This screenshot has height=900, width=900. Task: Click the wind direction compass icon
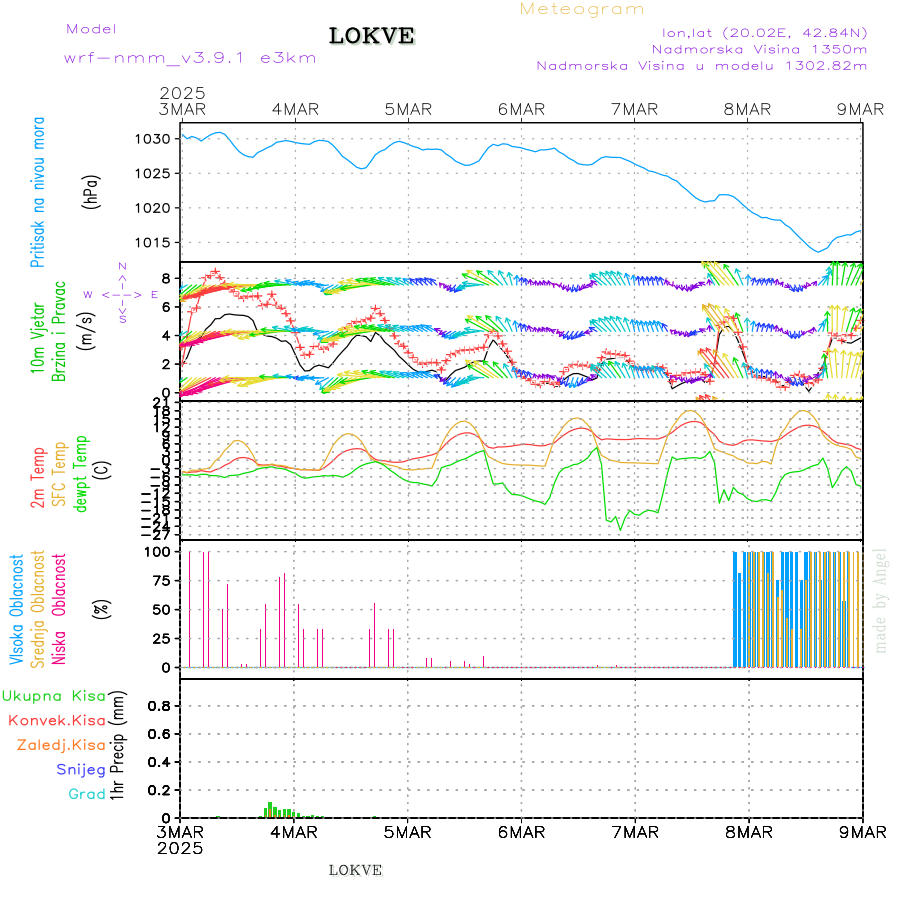(121, 294)
